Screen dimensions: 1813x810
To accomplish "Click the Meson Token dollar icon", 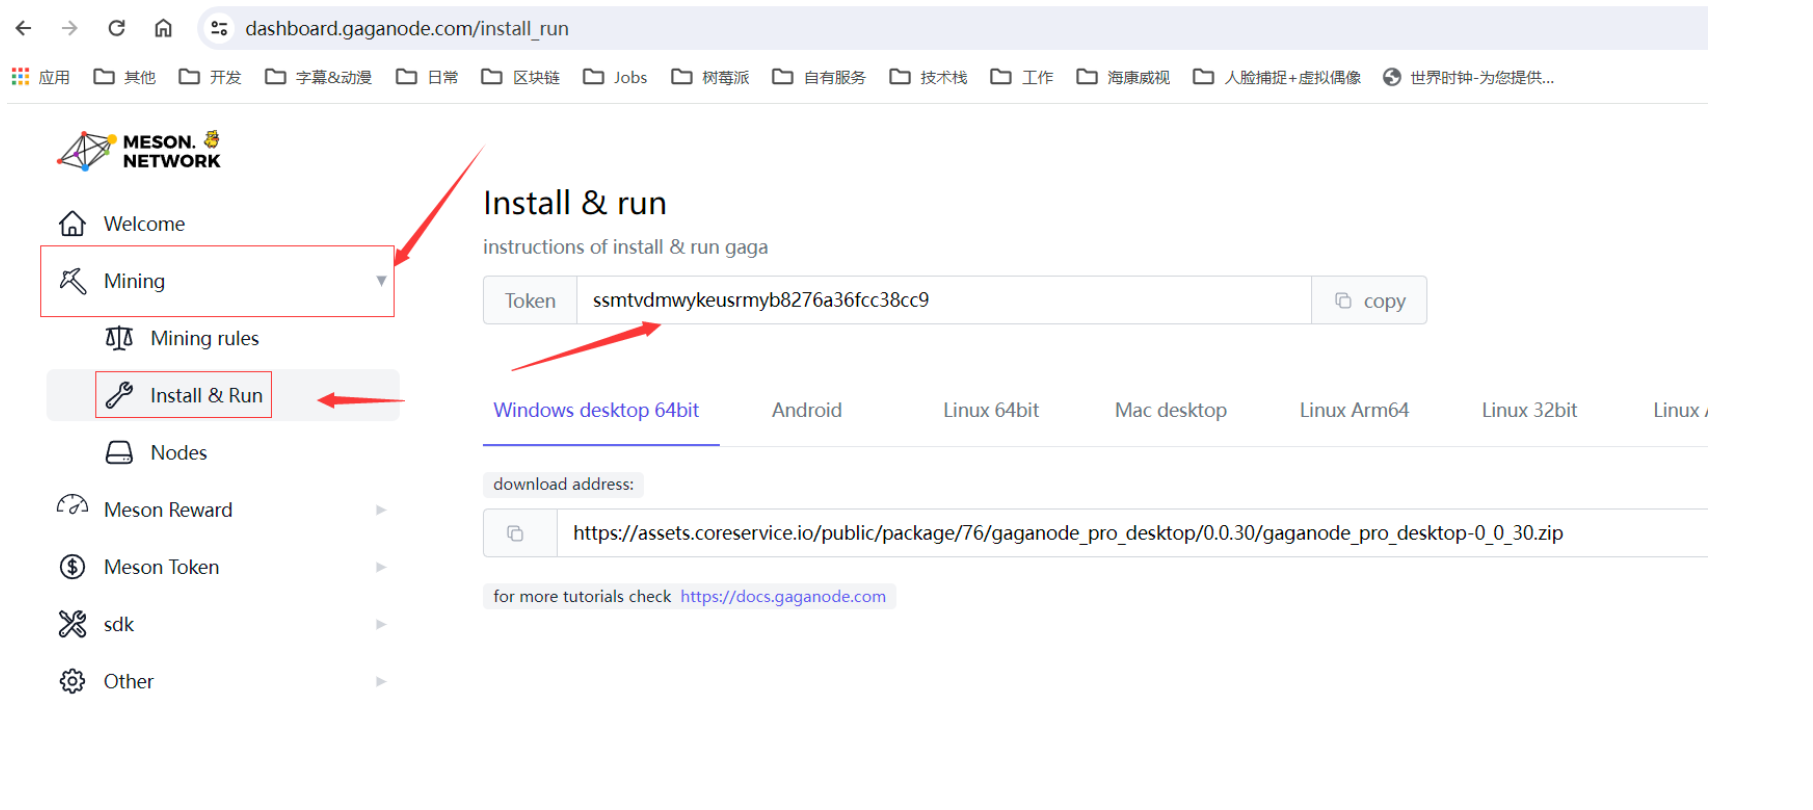I will click(x=72, y=567).
